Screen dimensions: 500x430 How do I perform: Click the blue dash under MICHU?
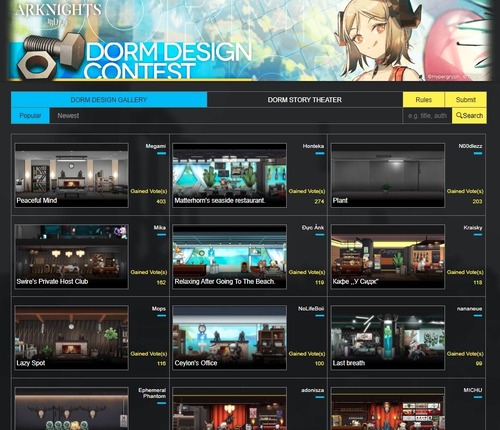[478, 397]
